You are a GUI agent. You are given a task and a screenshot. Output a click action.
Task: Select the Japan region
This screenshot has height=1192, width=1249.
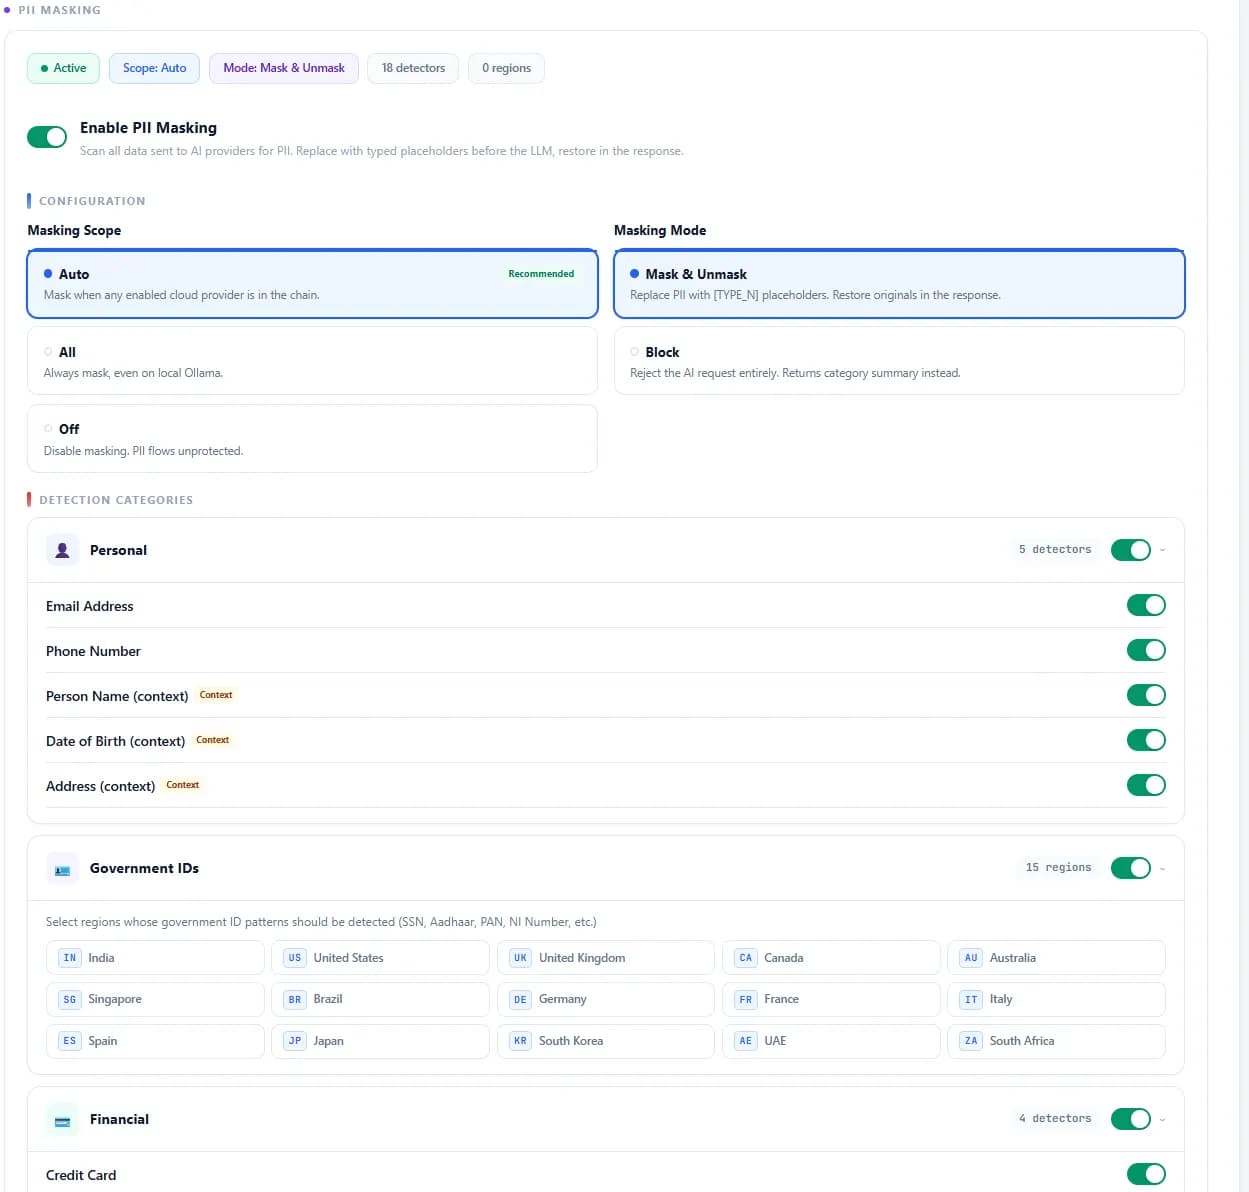click(380, 1041)
